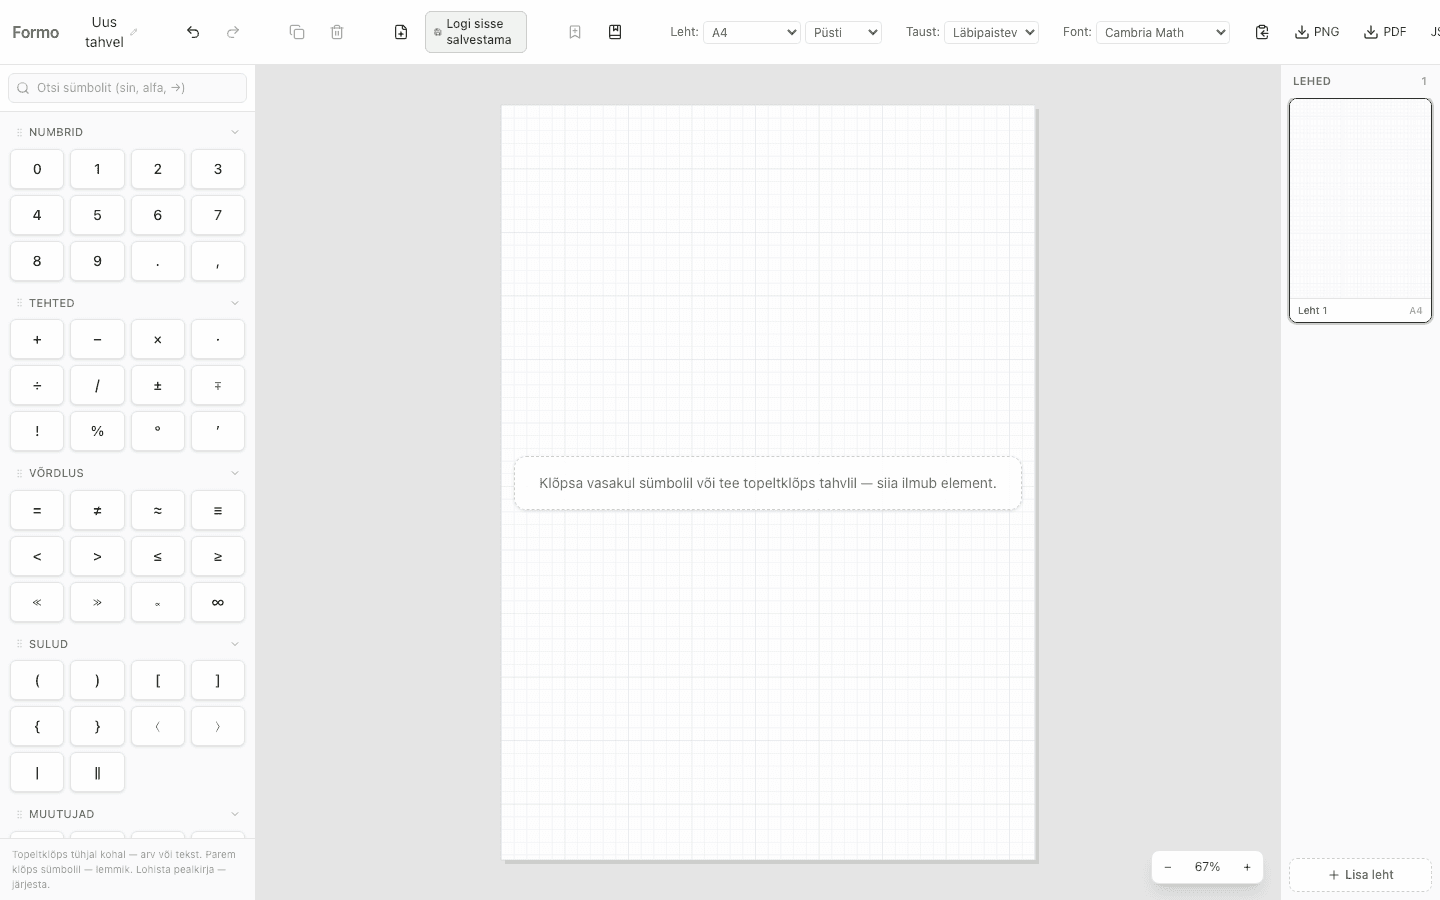The width and height of the screenshot is (1440, 900).
Task: Insert the infinity ∞ symbol
Action: point(218,602)
